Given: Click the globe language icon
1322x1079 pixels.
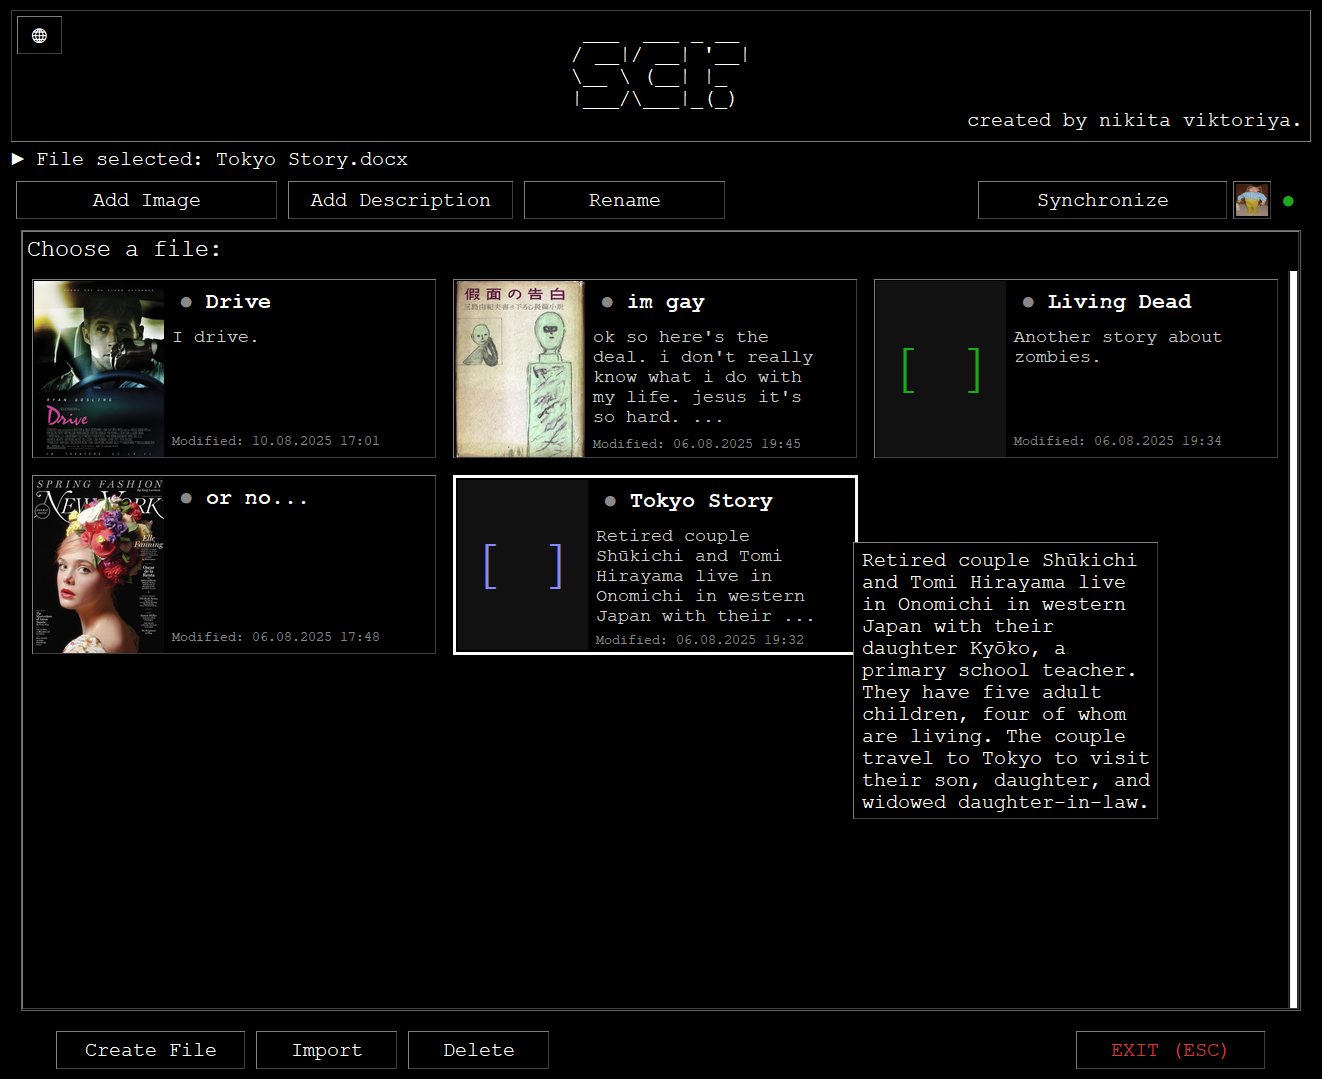Looking at the screenshot, I should pos(39,36).
